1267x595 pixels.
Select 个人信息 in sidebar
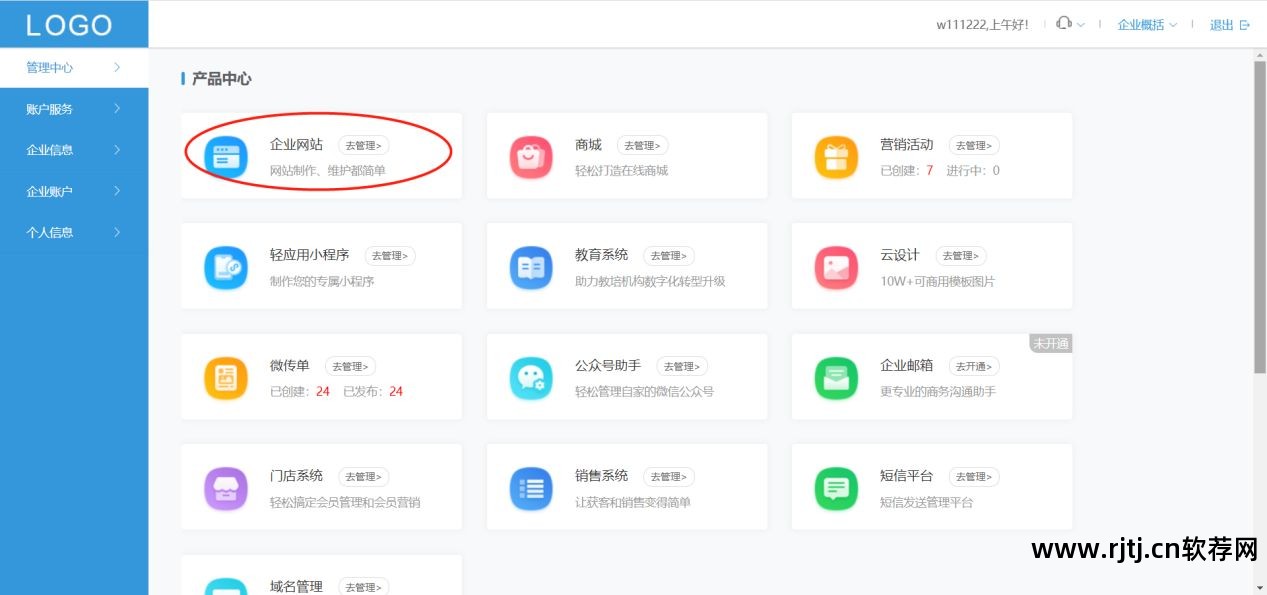click(74, 231)
